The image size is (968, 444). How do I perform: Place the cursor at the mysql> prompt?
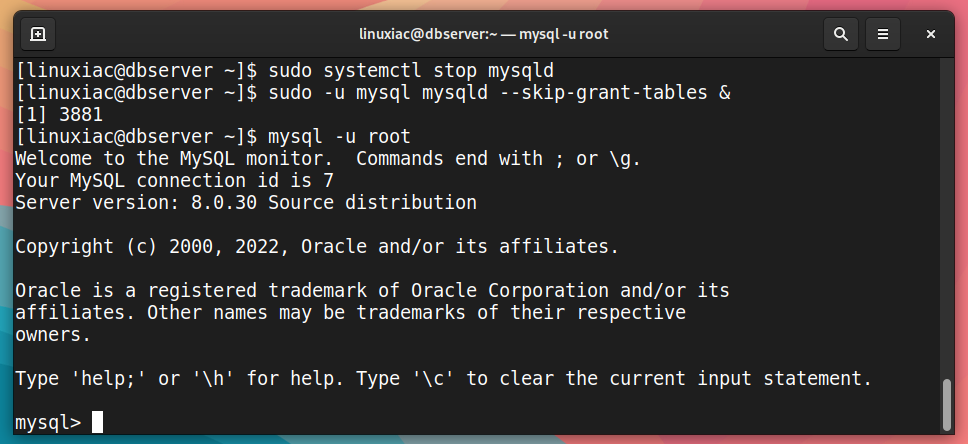point(97,422)
